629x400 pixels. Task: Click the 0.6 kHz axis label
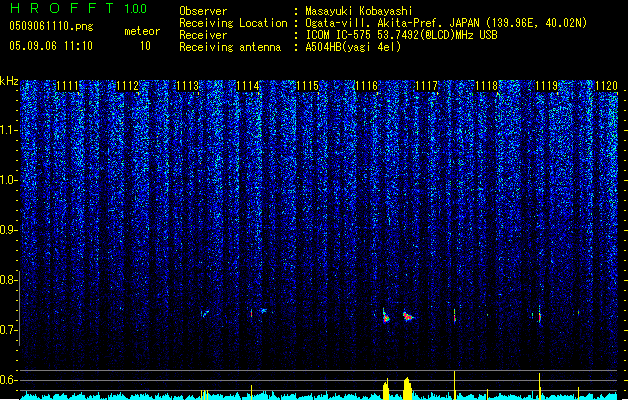tap(8, 380)
